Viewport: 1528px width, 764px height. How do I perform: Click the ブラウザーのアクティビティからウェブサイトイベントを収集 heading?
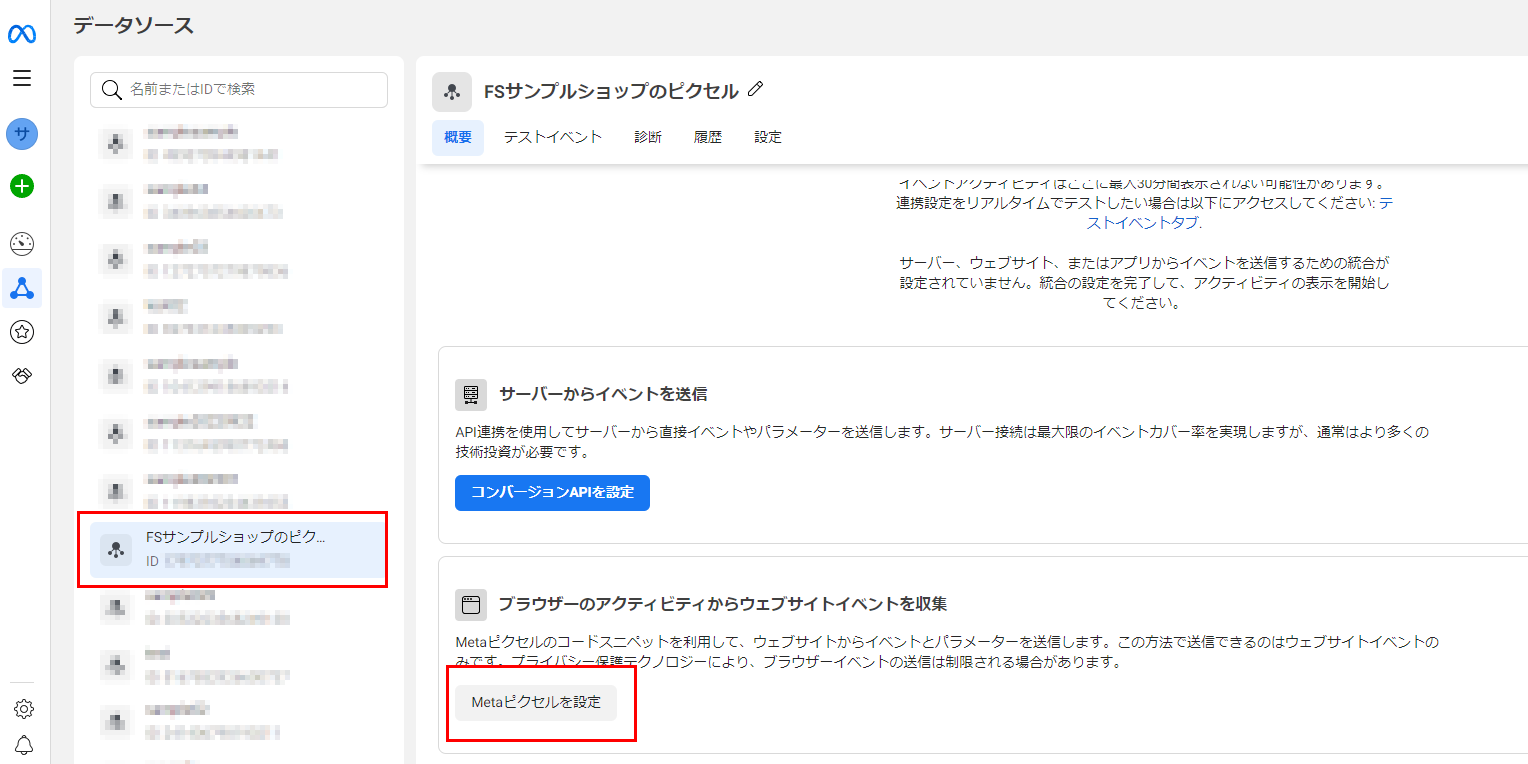pyautogui.click(x=723, y=604)
